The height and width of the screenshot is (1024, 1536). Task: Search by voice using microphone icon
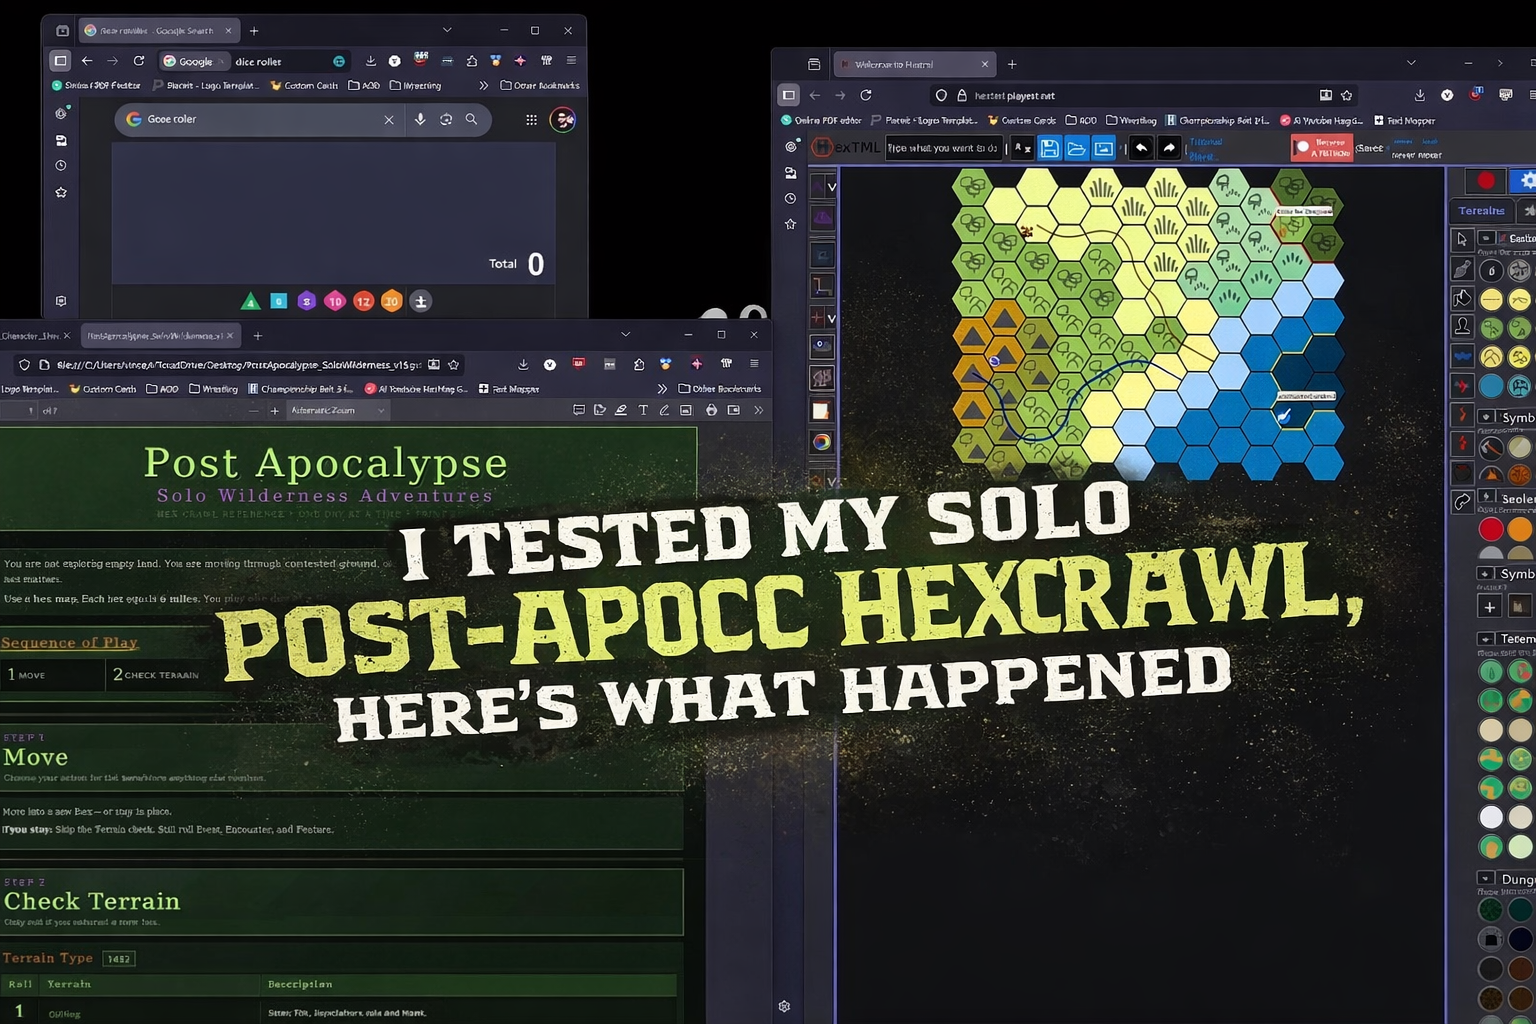[420, 119]
